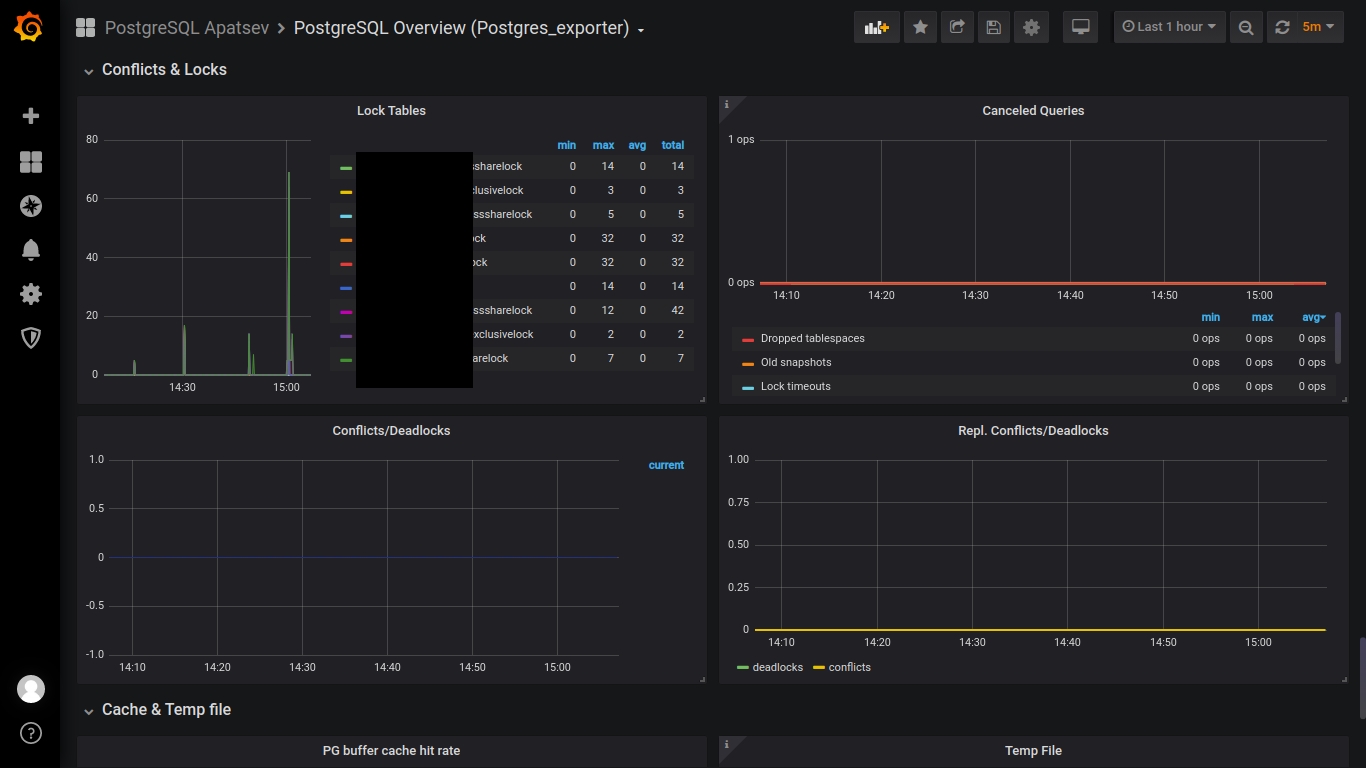Open the 5m refresh interval dropdown
Viewport: 1366px width, 768px height.
coord(1318,27)
